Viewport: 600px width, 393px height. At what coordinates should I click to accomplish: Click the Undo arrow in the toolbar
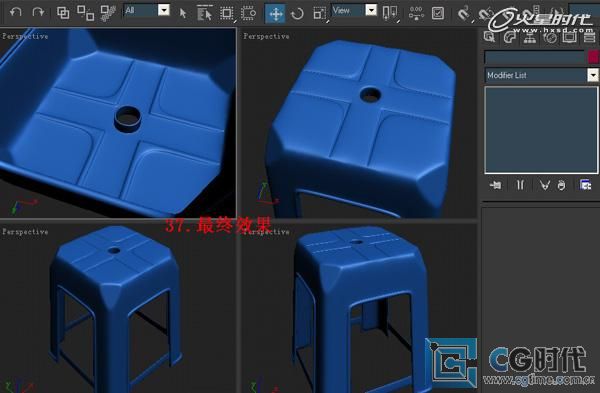15,12
